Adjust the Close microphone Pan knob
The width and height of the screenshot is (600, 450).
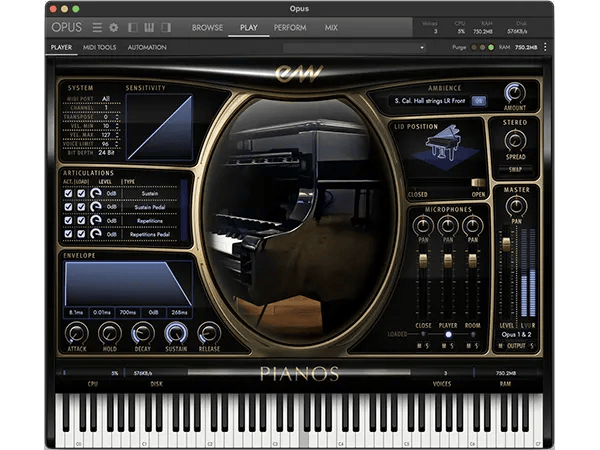pyautogui.click(x=423, y=226)
